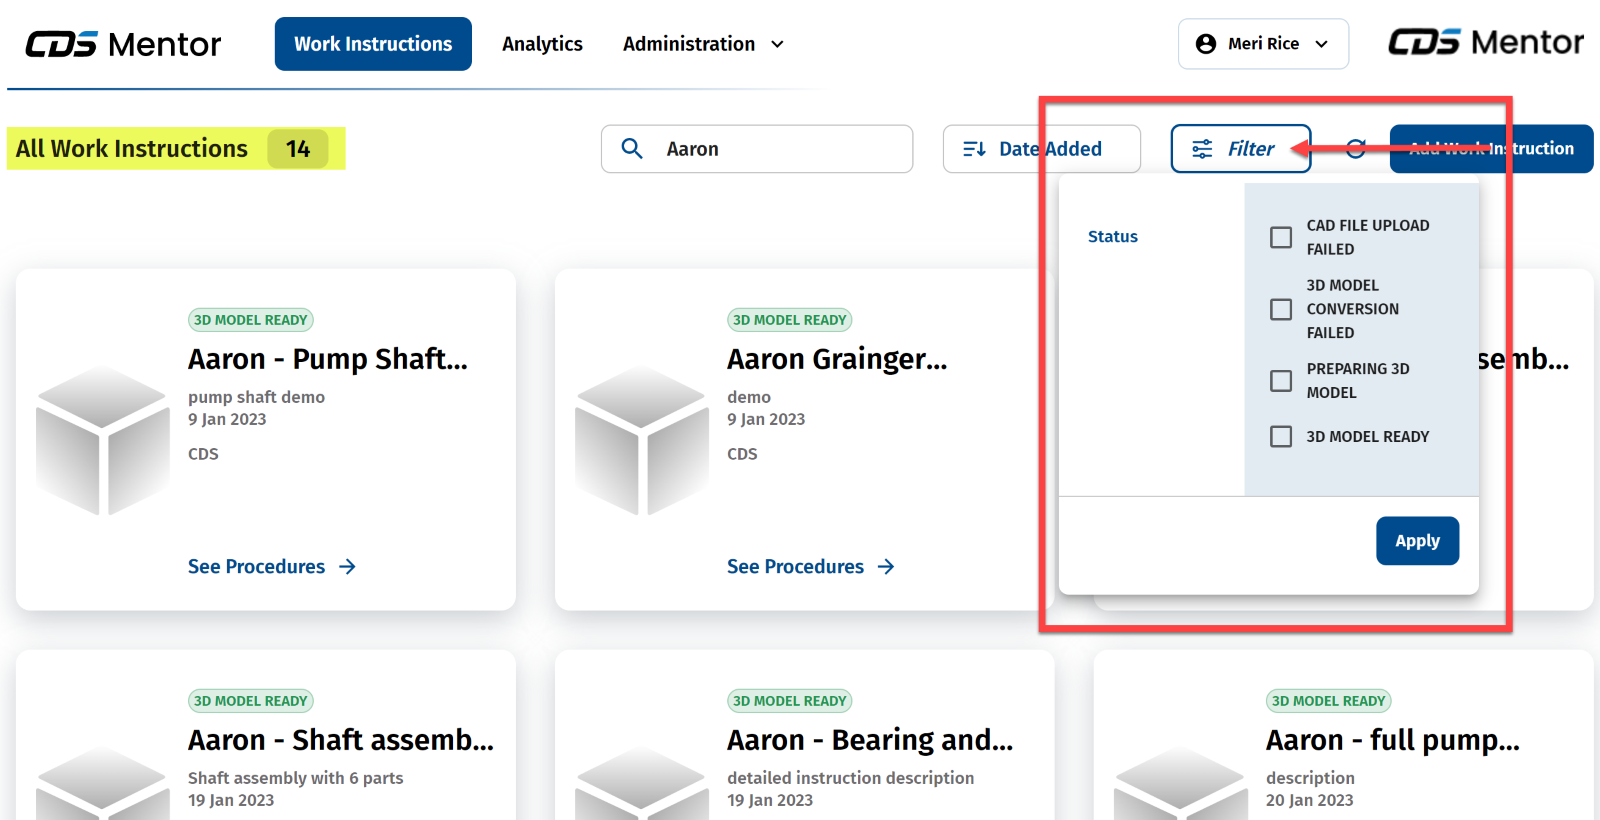Click the 3D MODEL READY badge on Pump Shaft card
This screenshot has height=820, width=1600.
click(x=251, y=320)
